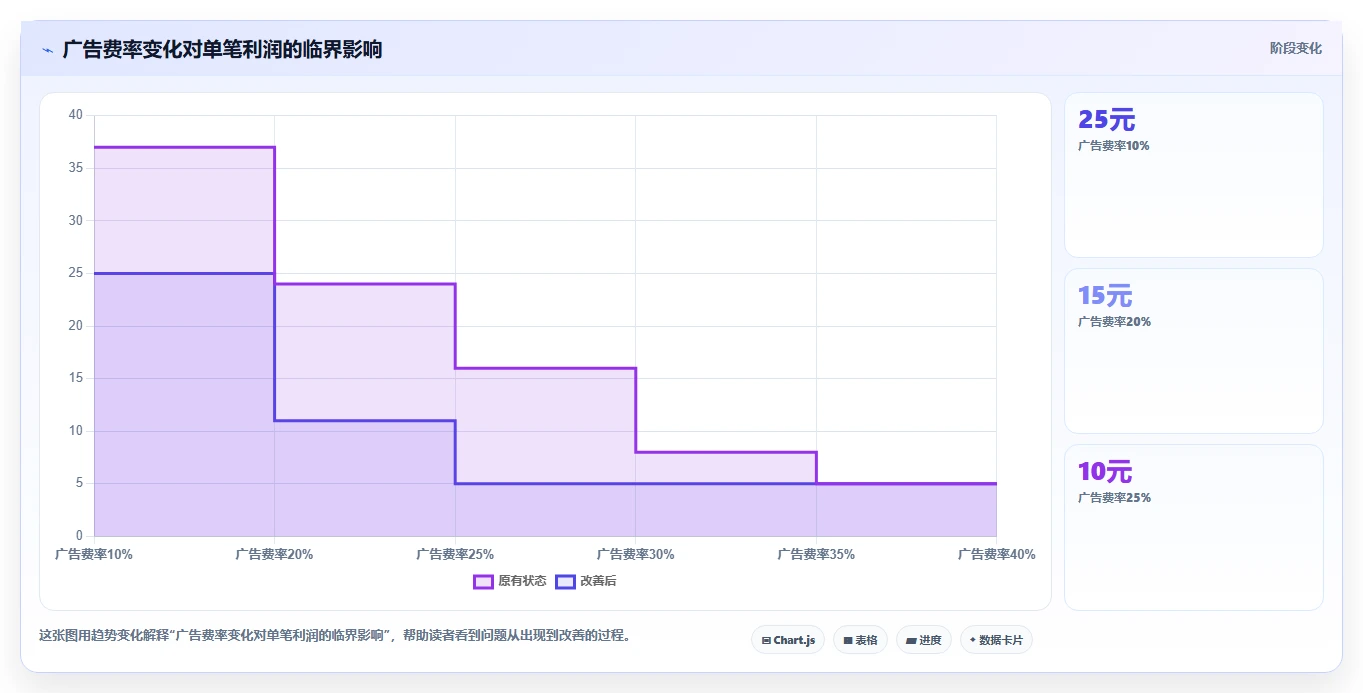Viewport: 1363px width, 693px height.
Task: Click the x-axis label 广告费率25%
Action: pos(455,554)
